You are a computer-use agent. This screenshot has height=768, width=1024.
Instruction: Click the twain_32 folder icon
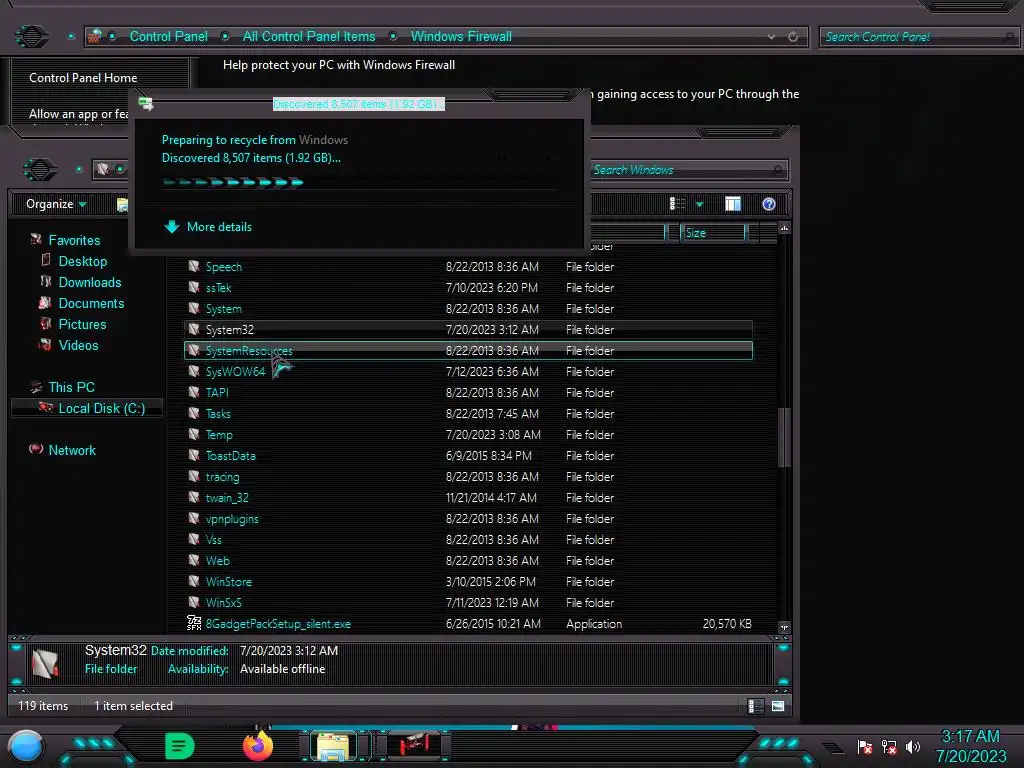(x=194, y=498)
